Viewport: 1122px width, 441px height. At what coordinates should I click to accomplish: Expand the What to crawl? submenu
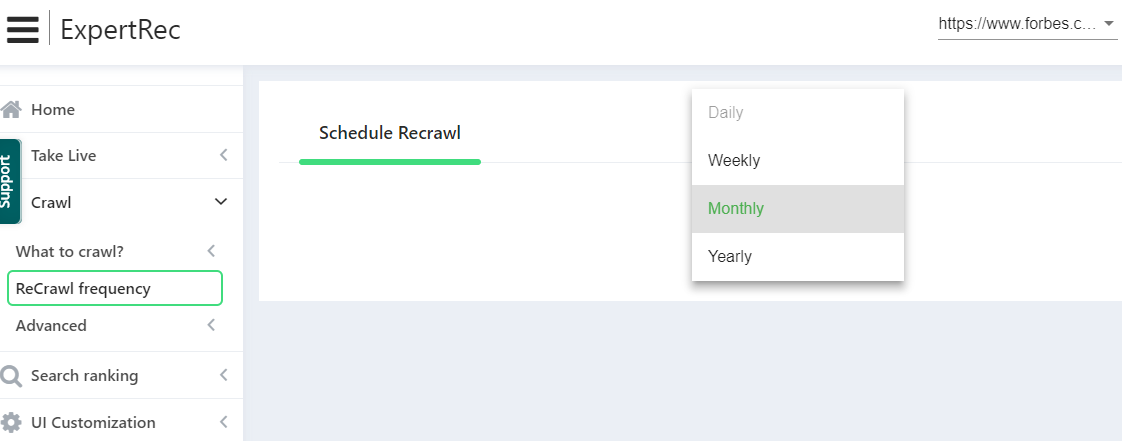(211, 251)
